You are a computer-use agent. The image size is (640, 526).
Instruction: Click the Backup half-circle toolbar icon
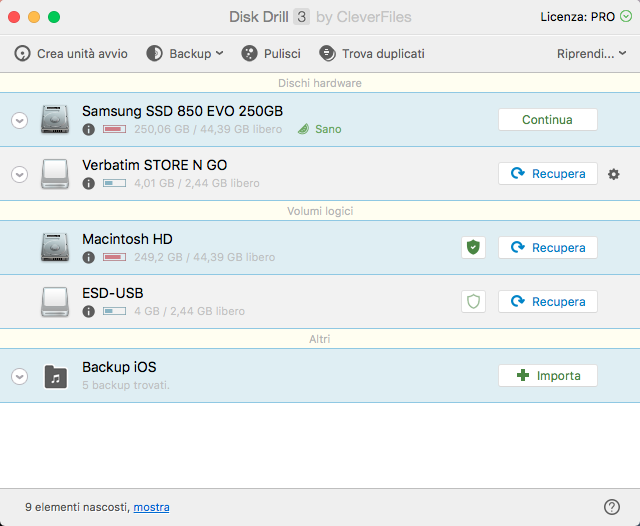(x=154, y=53)
